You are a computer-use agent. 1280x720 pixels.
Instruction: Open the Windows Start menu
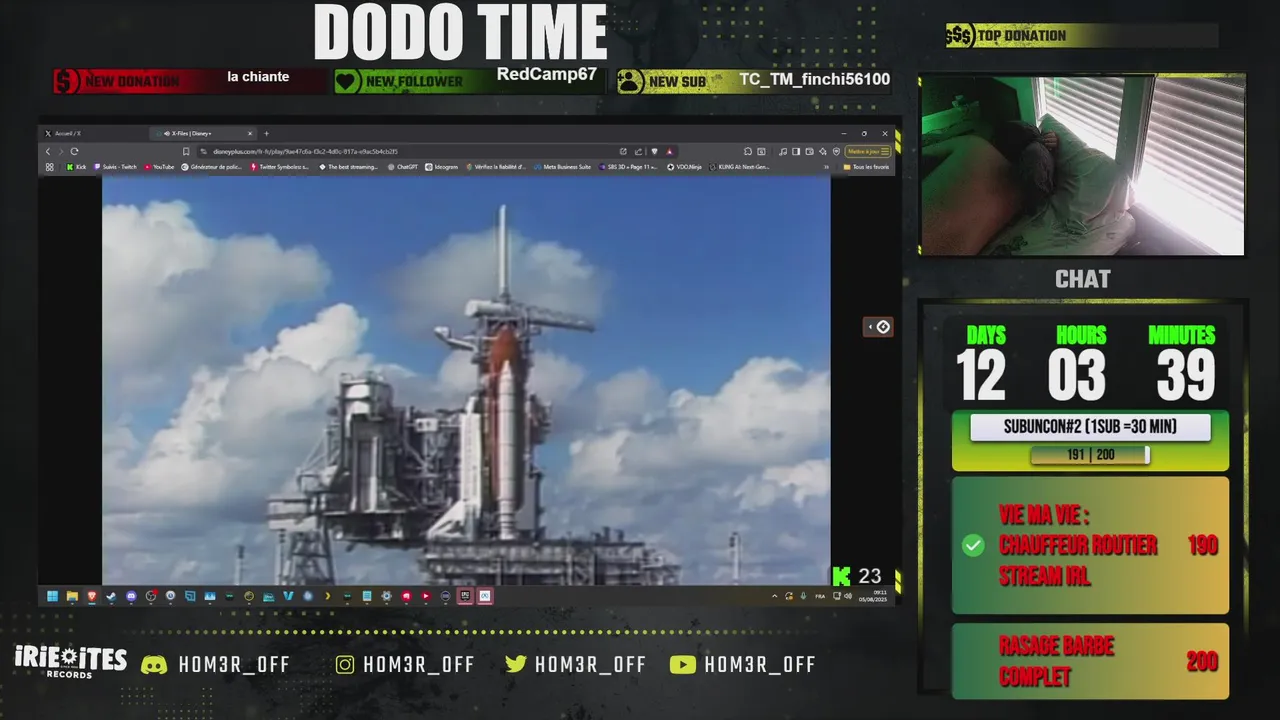pos(52,596)
